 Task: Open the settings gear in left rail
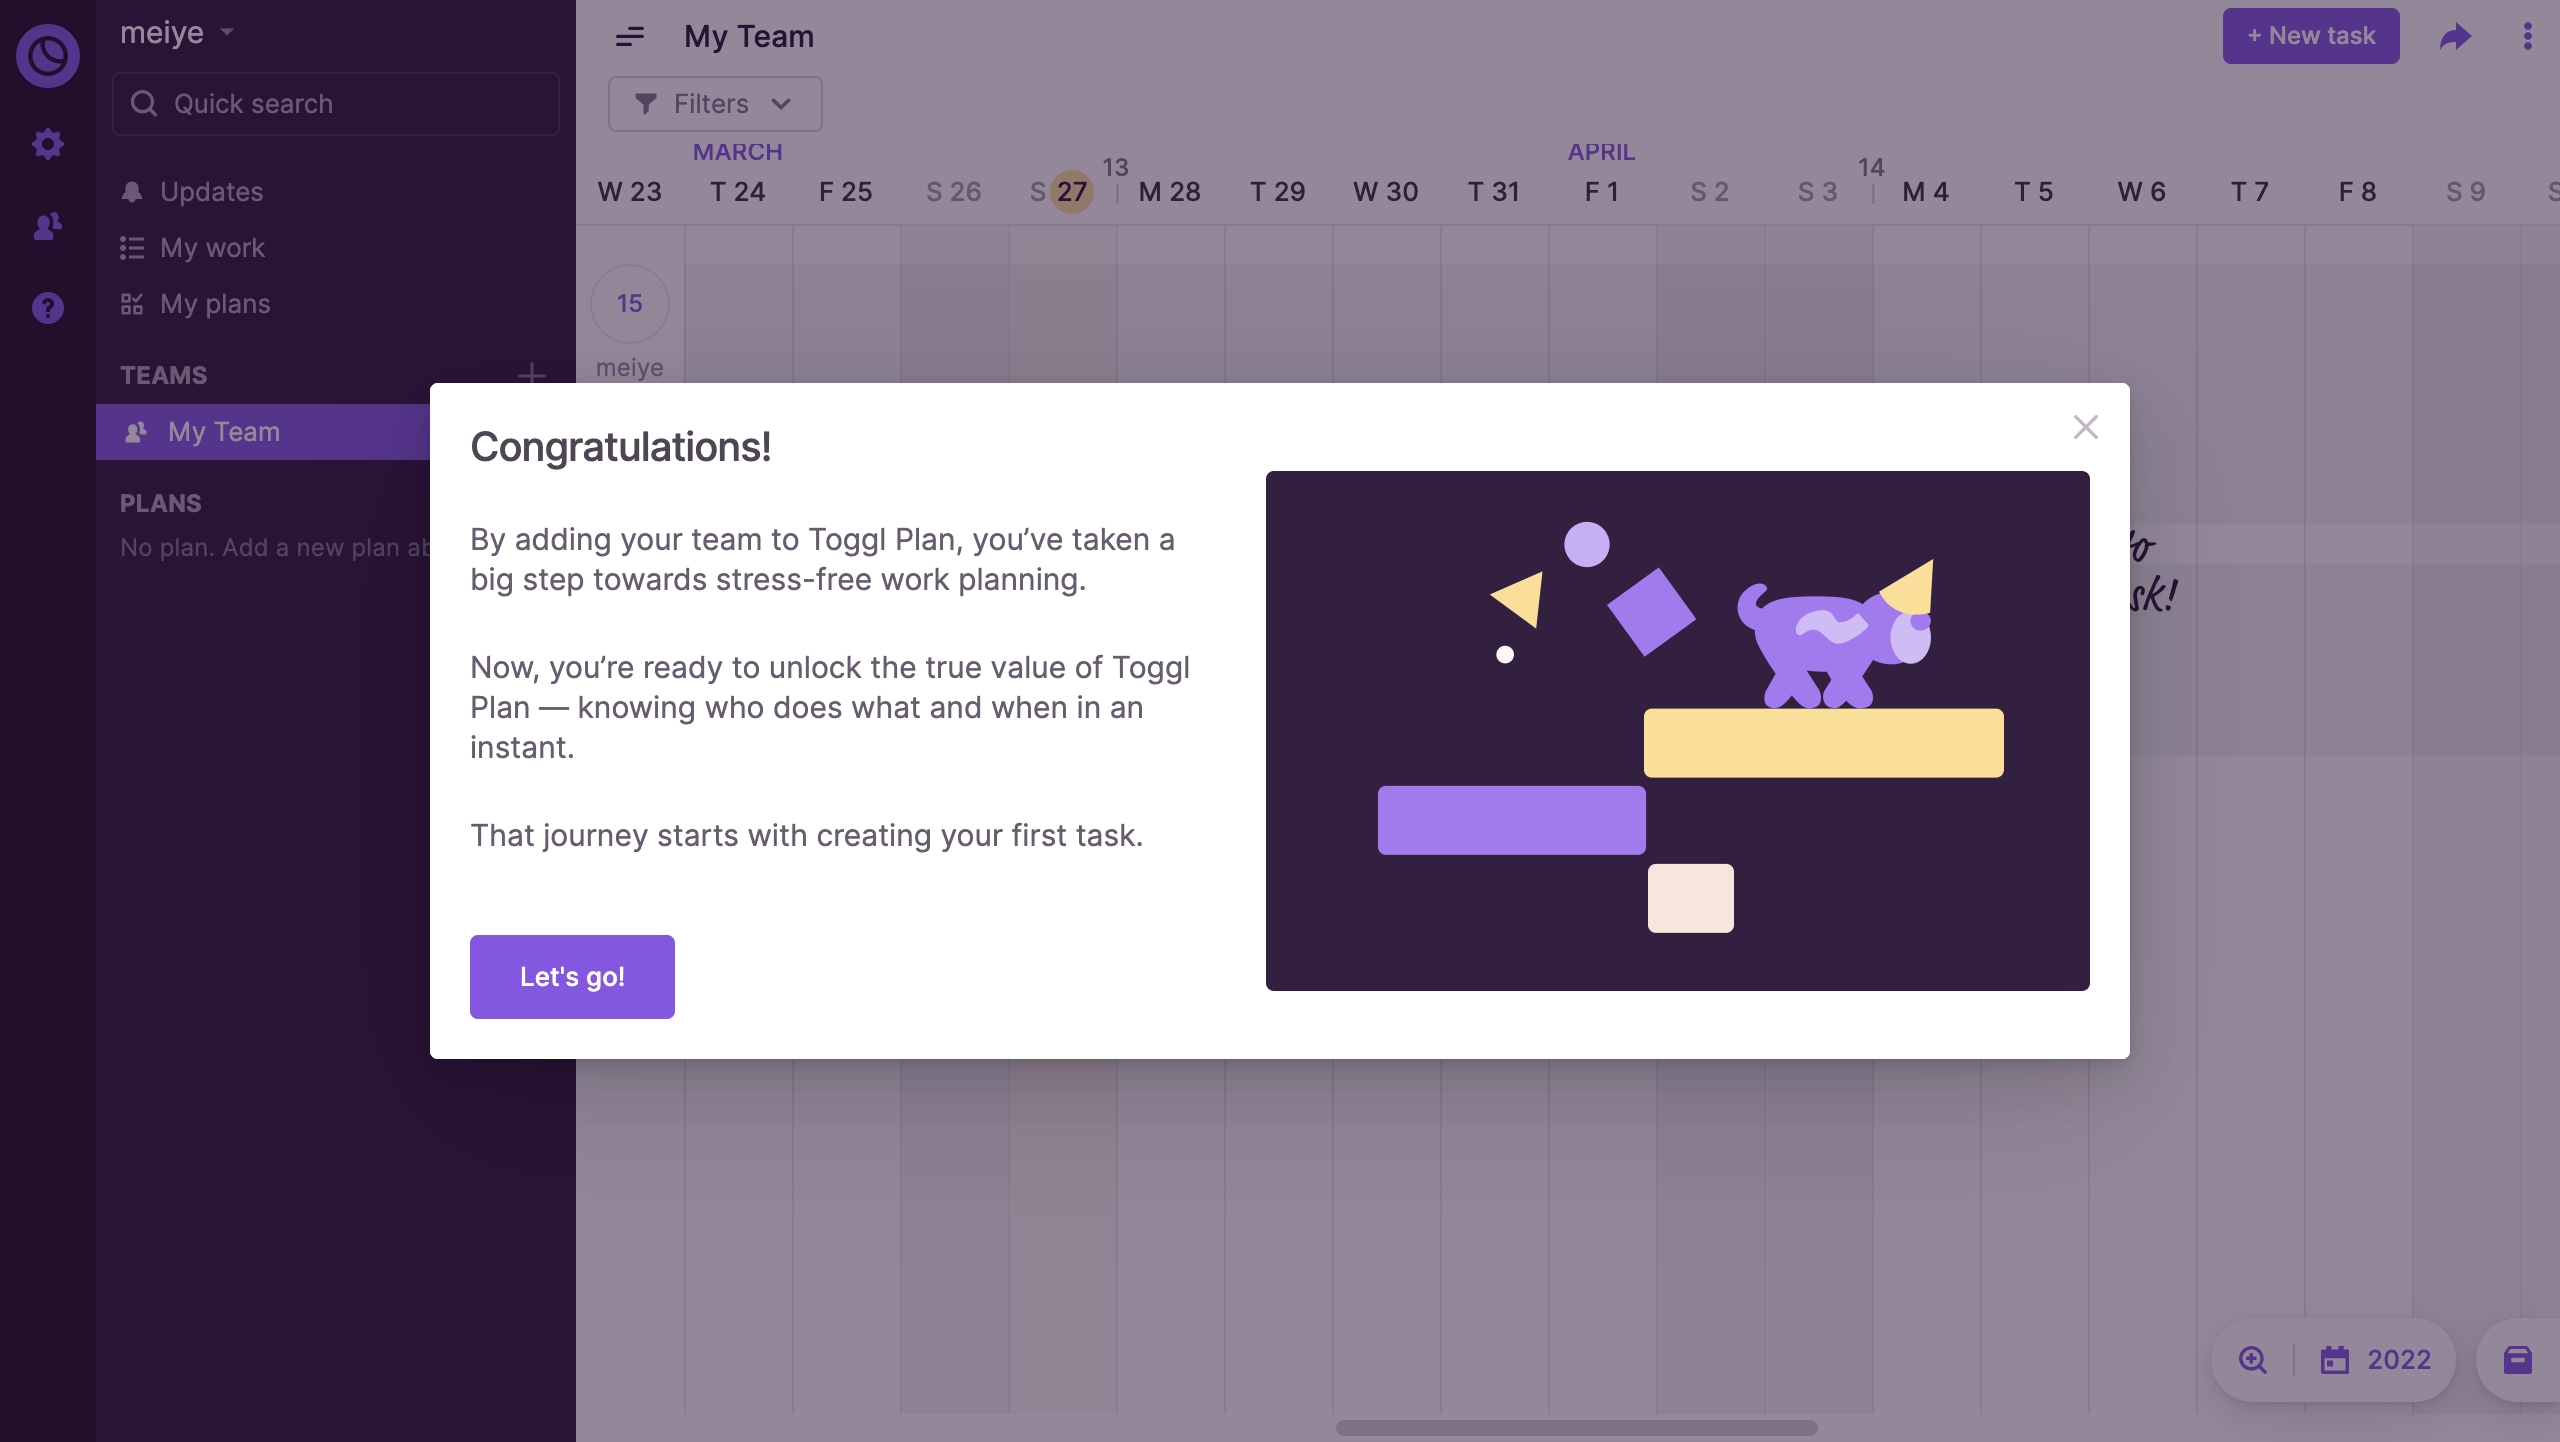click(47, 144)
